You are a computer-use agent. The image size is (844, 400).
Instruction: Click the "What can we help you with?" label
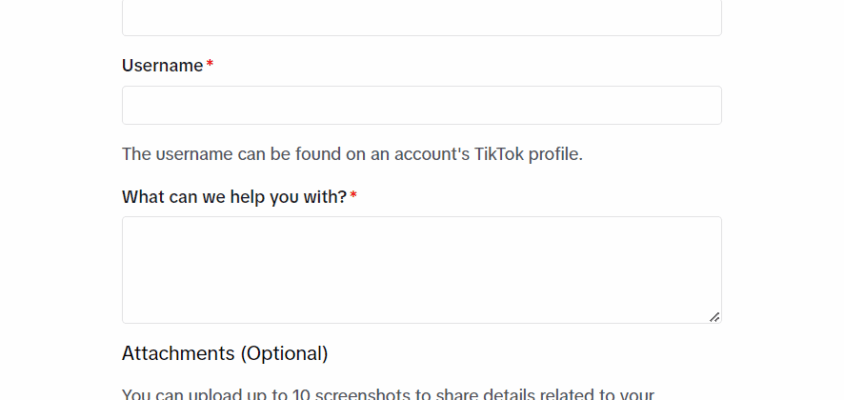coord(234,197)
